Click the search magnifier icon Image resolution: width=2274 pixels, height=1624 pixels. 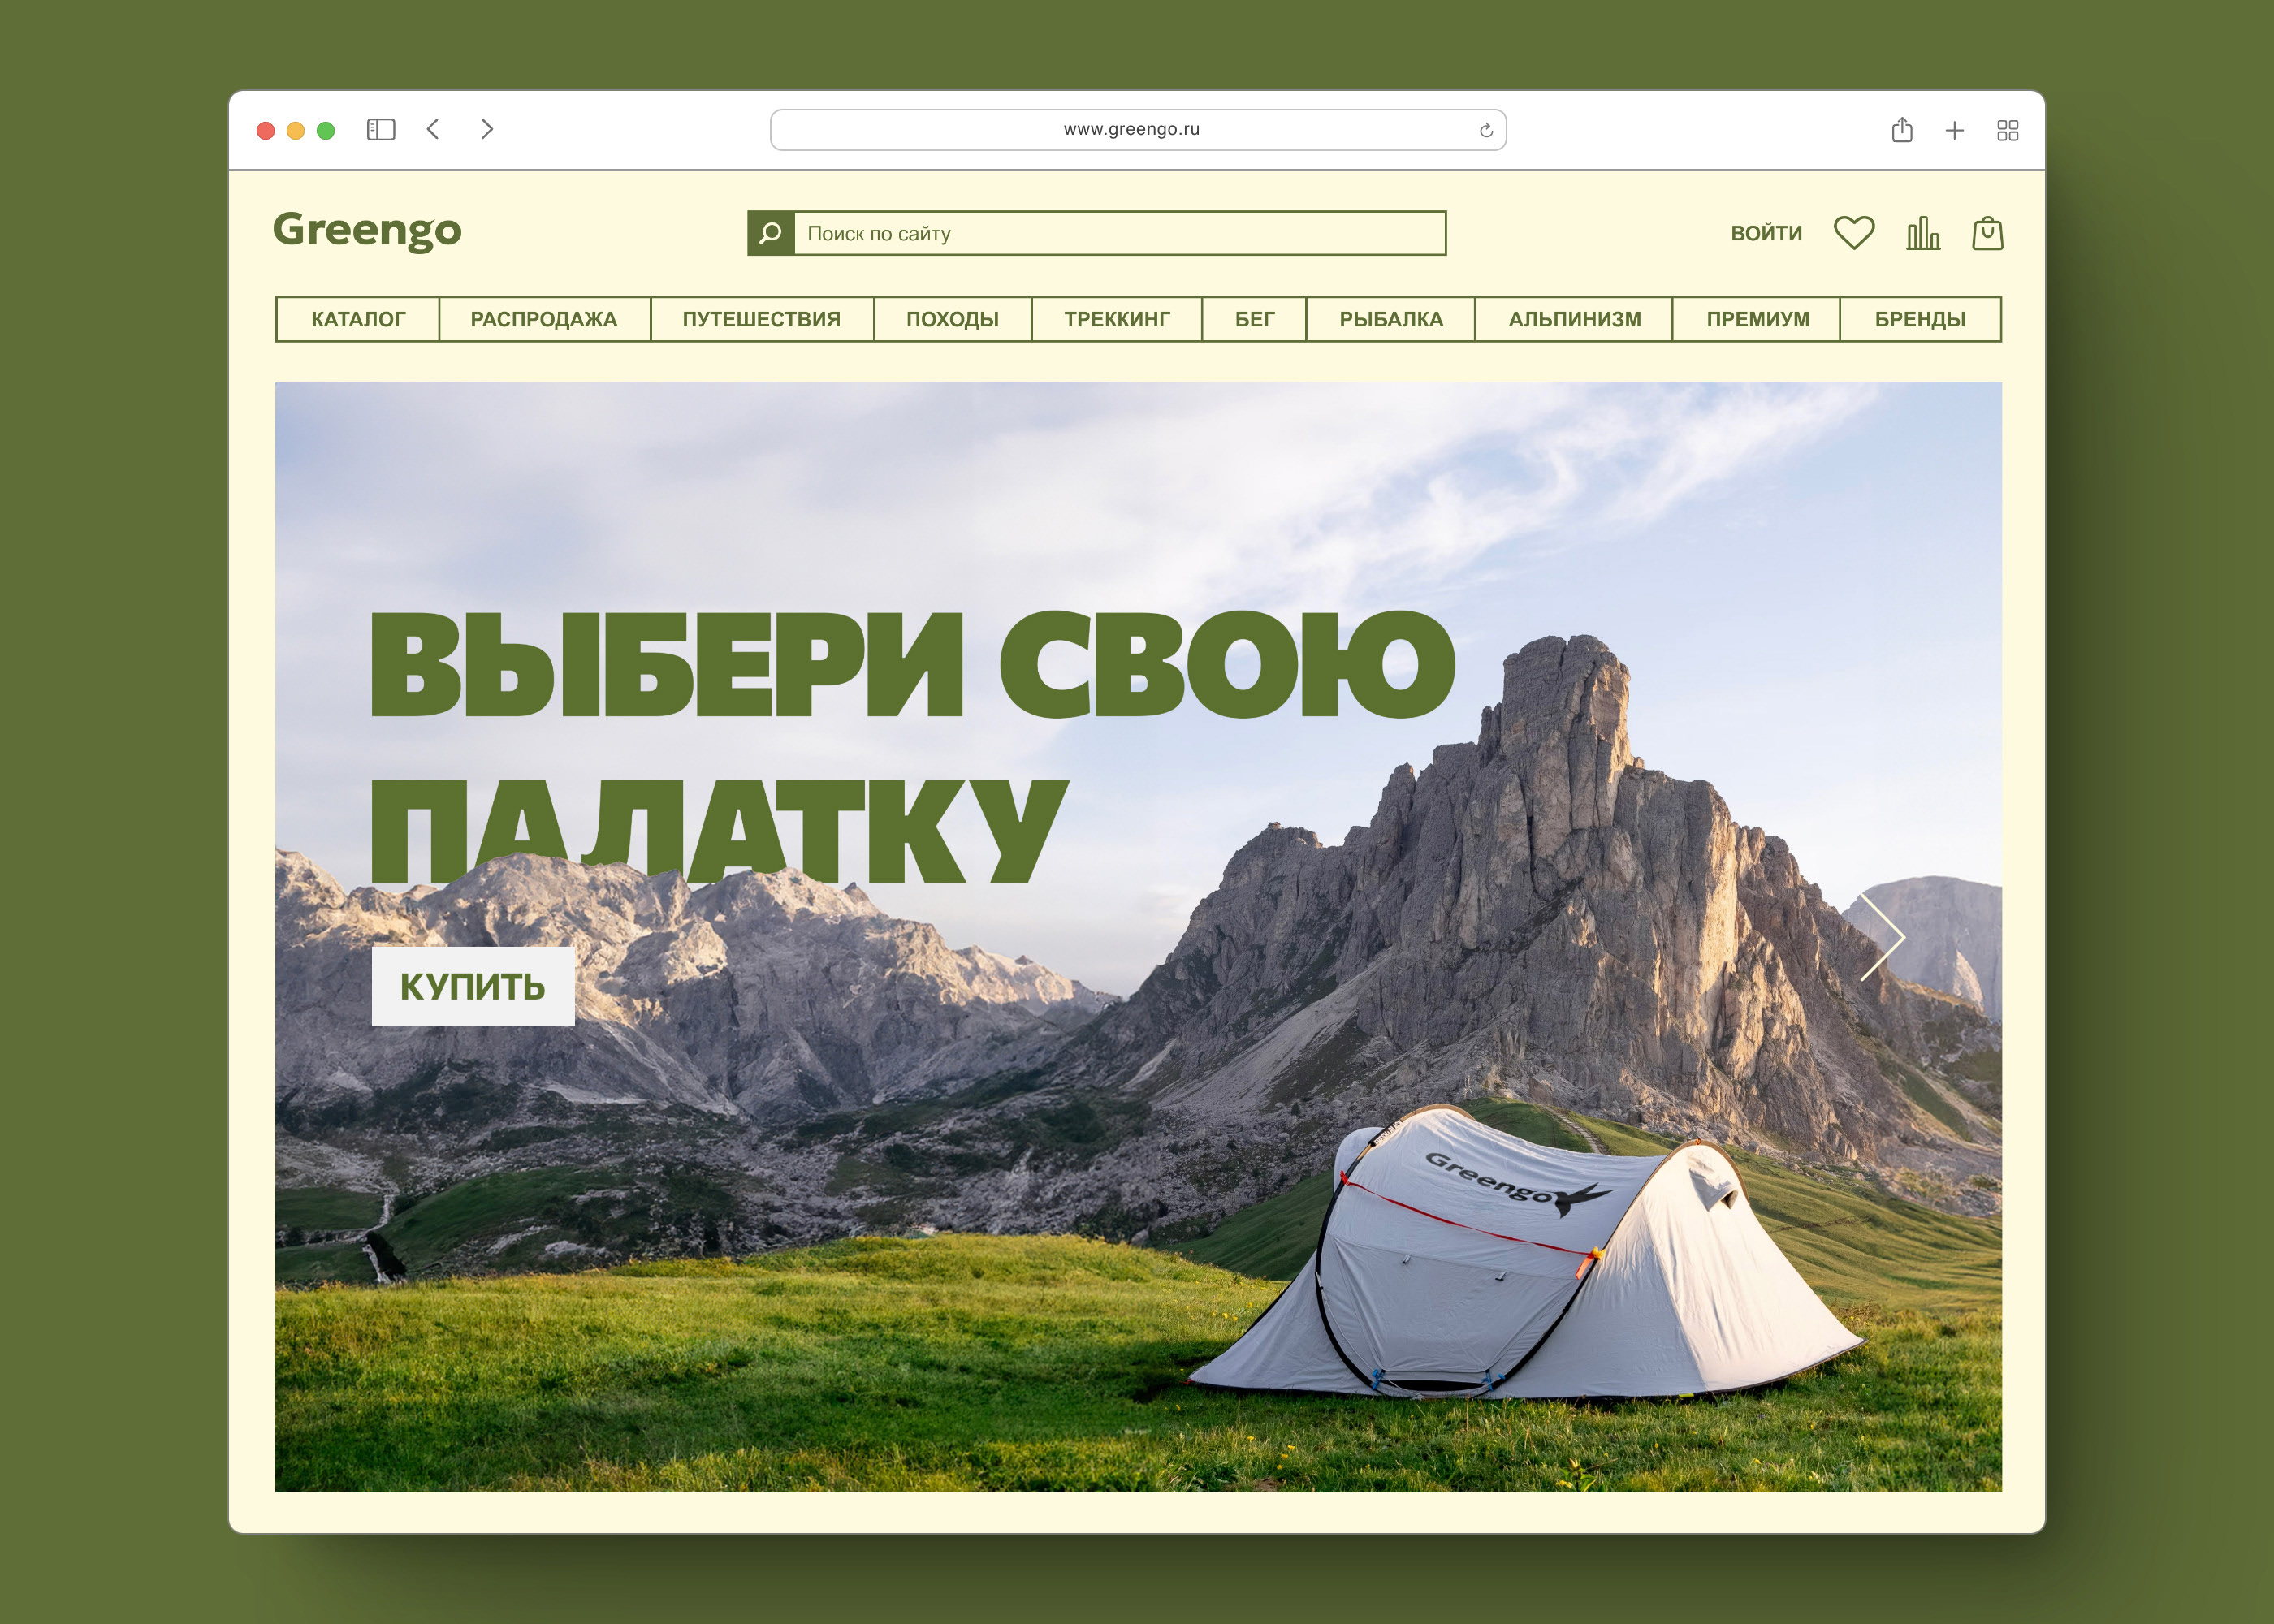tap(770, 233)
